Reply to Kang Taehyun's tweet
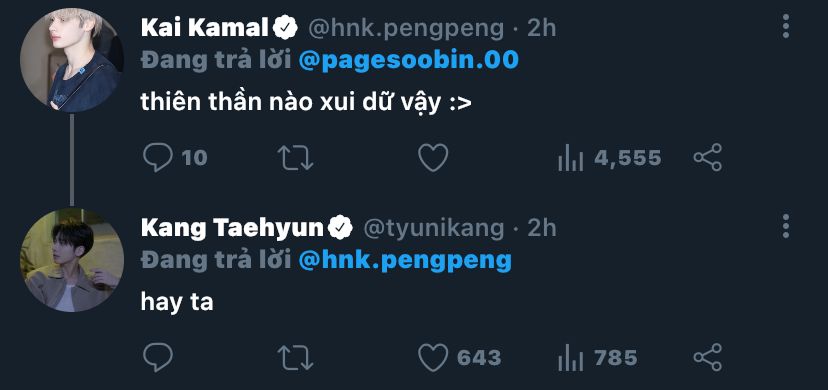This screenshot has width=828, height=390. click(158, 358)
